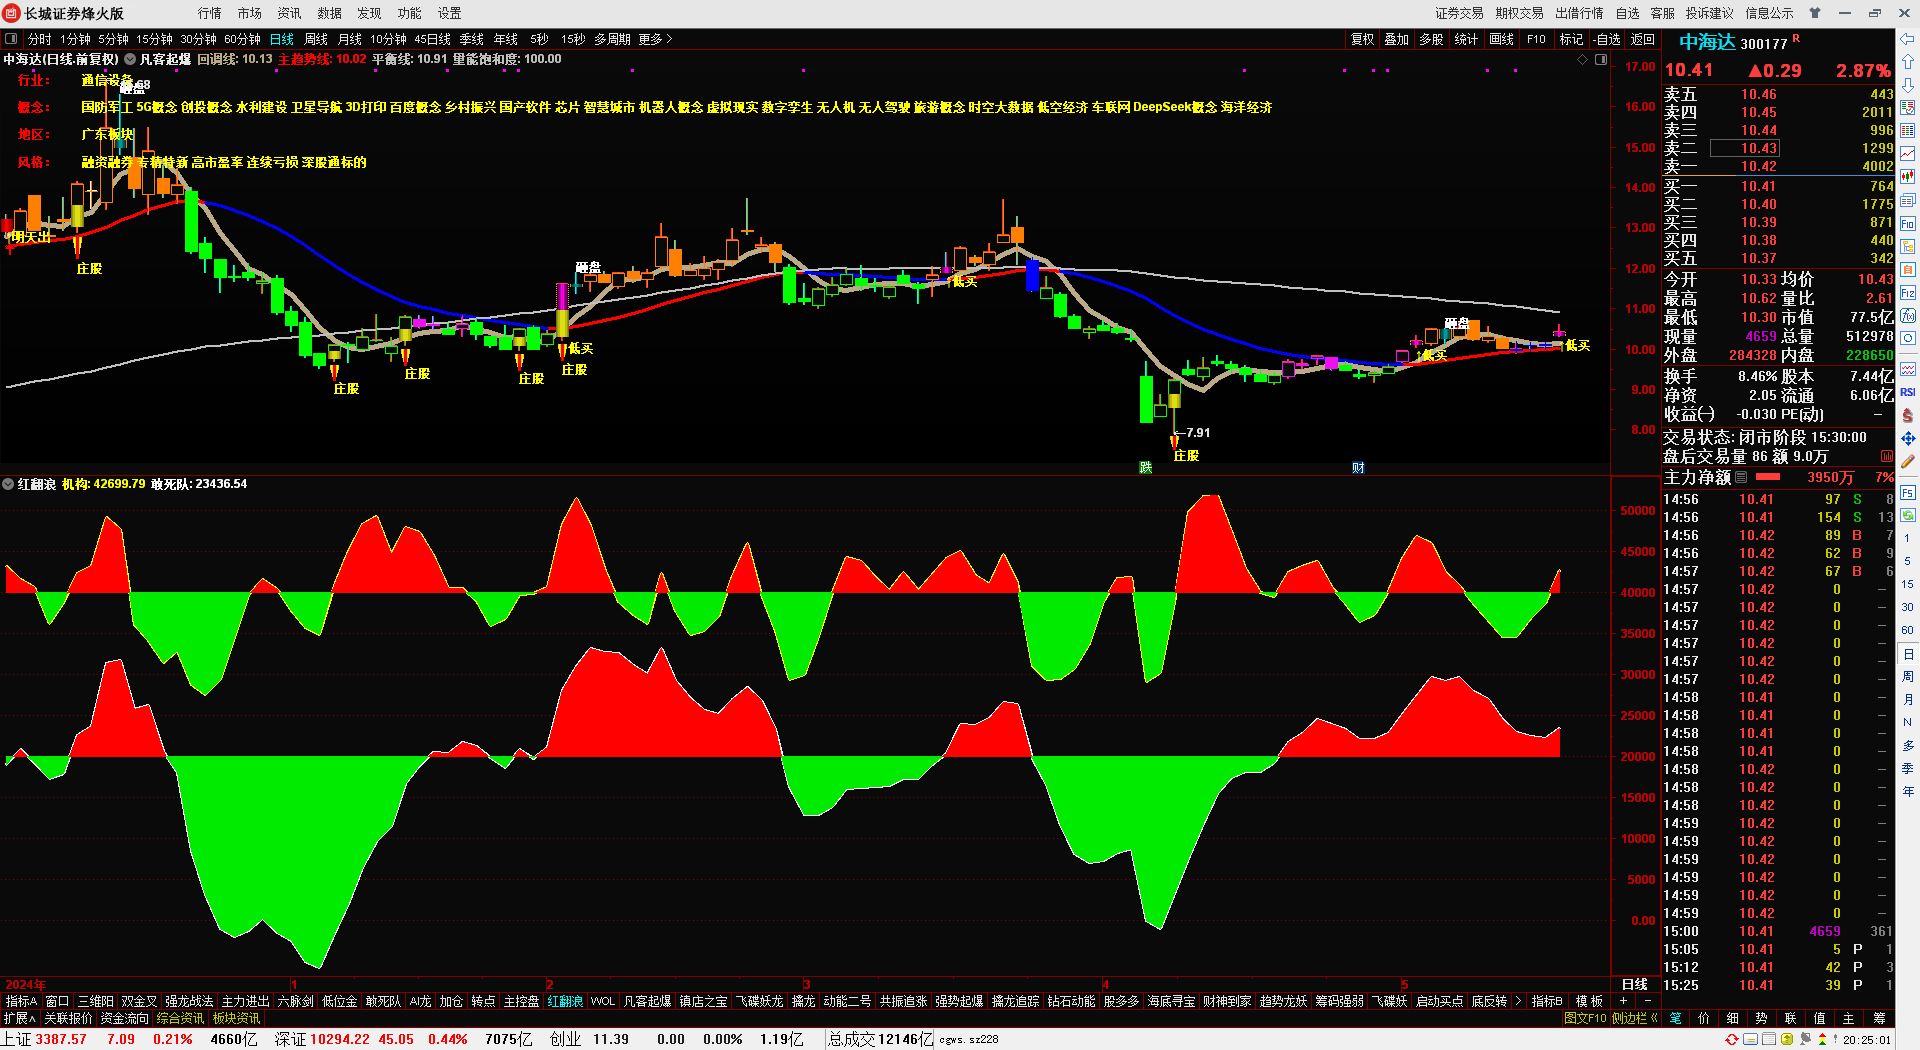The width and height of the screenshot is (1920, 1050).
Task: Click the plus zoom button beside 模板
Action: click(1623, 1001)
